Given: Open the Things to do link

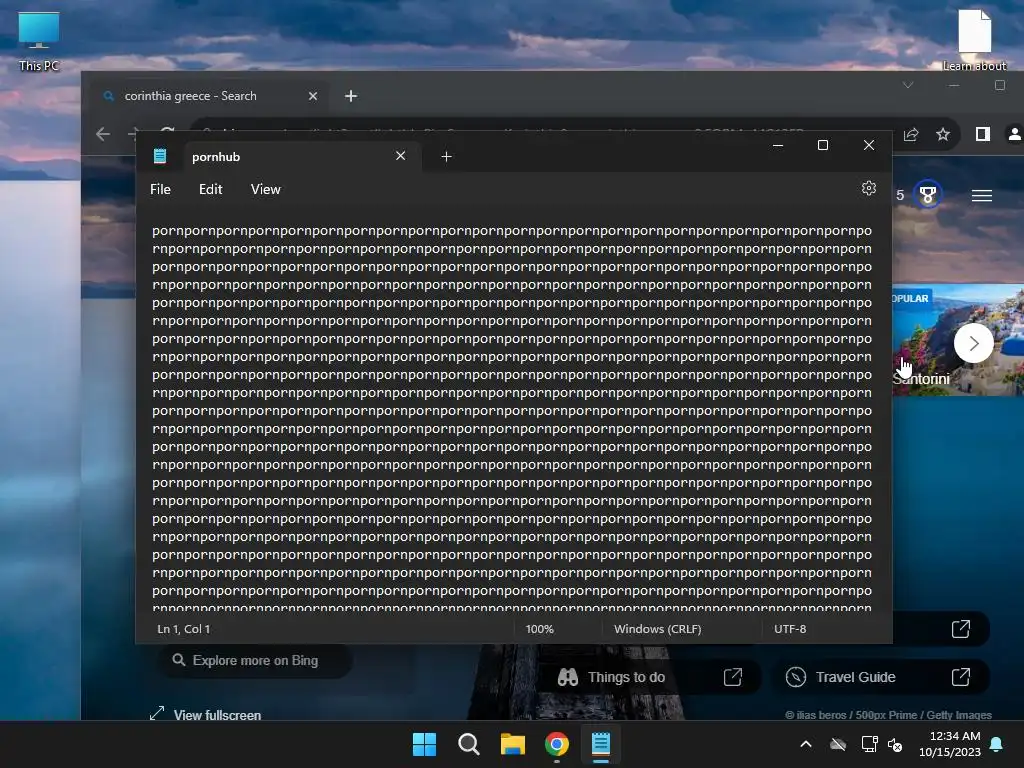Looking at the screenshot, I should [x=650, y=677].
